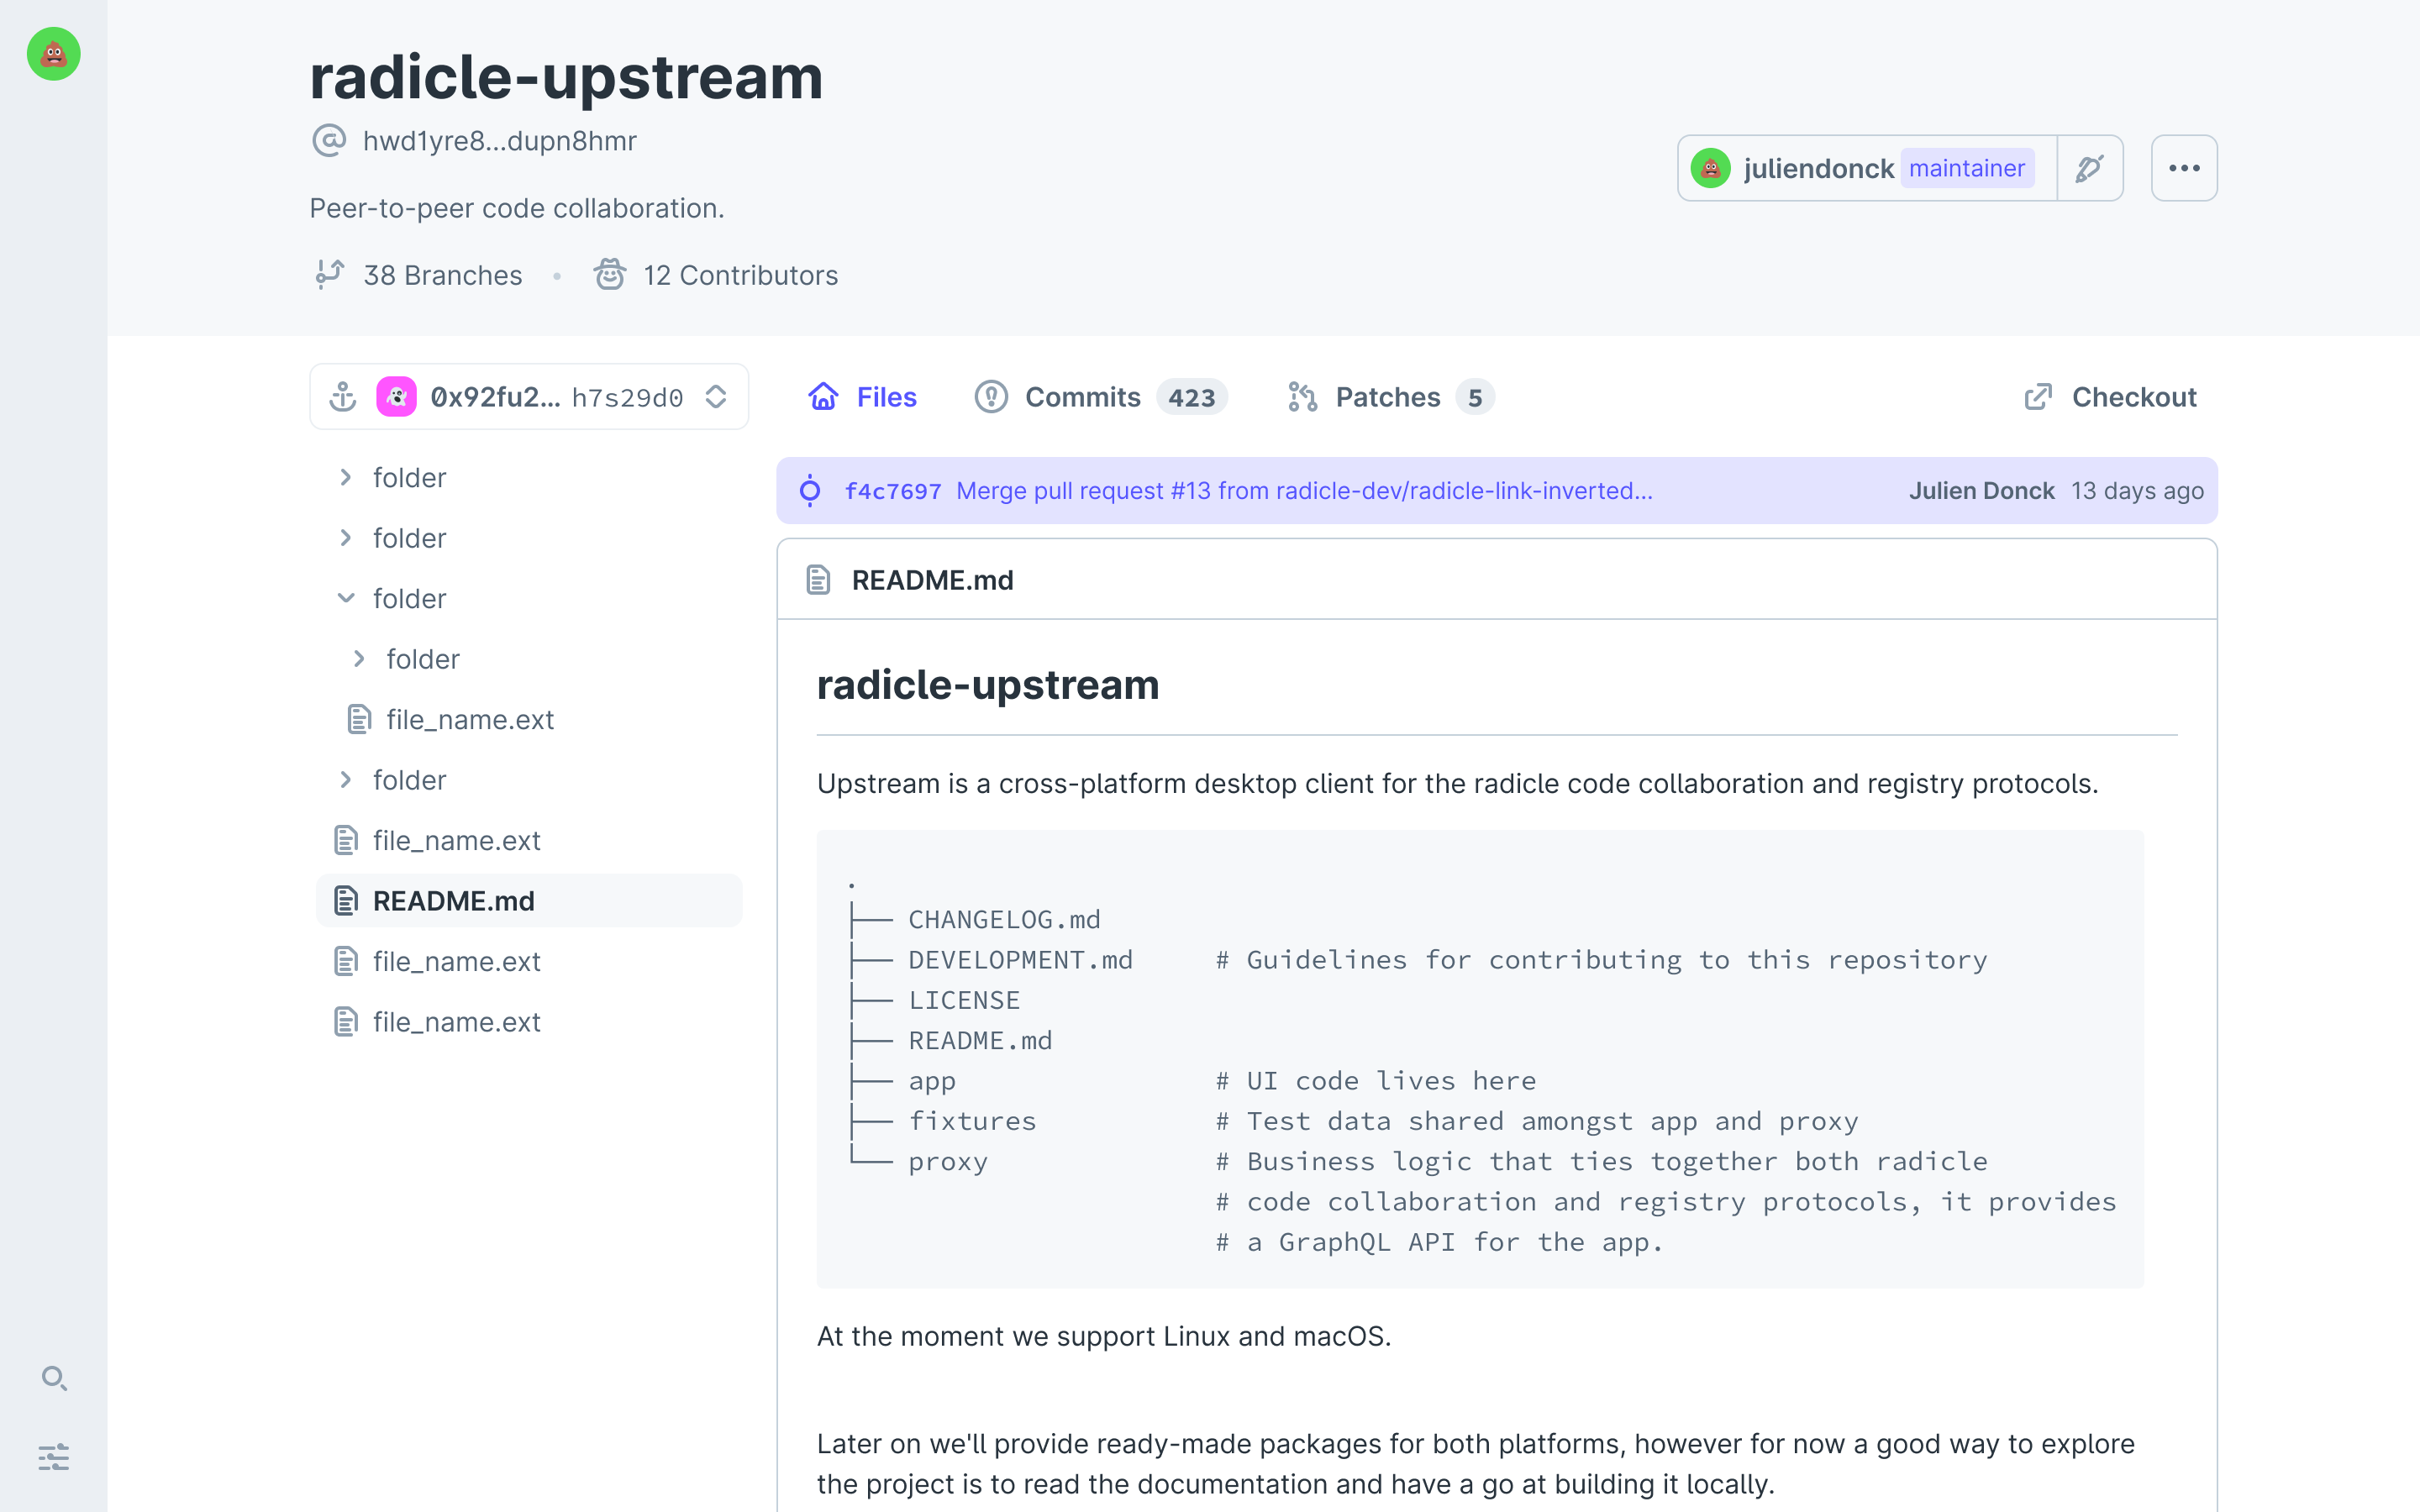Select the last file_name.ext in the tree
This screenshot has width=2420, height=1512.
pyautogui.click(x=456, y=1021)
